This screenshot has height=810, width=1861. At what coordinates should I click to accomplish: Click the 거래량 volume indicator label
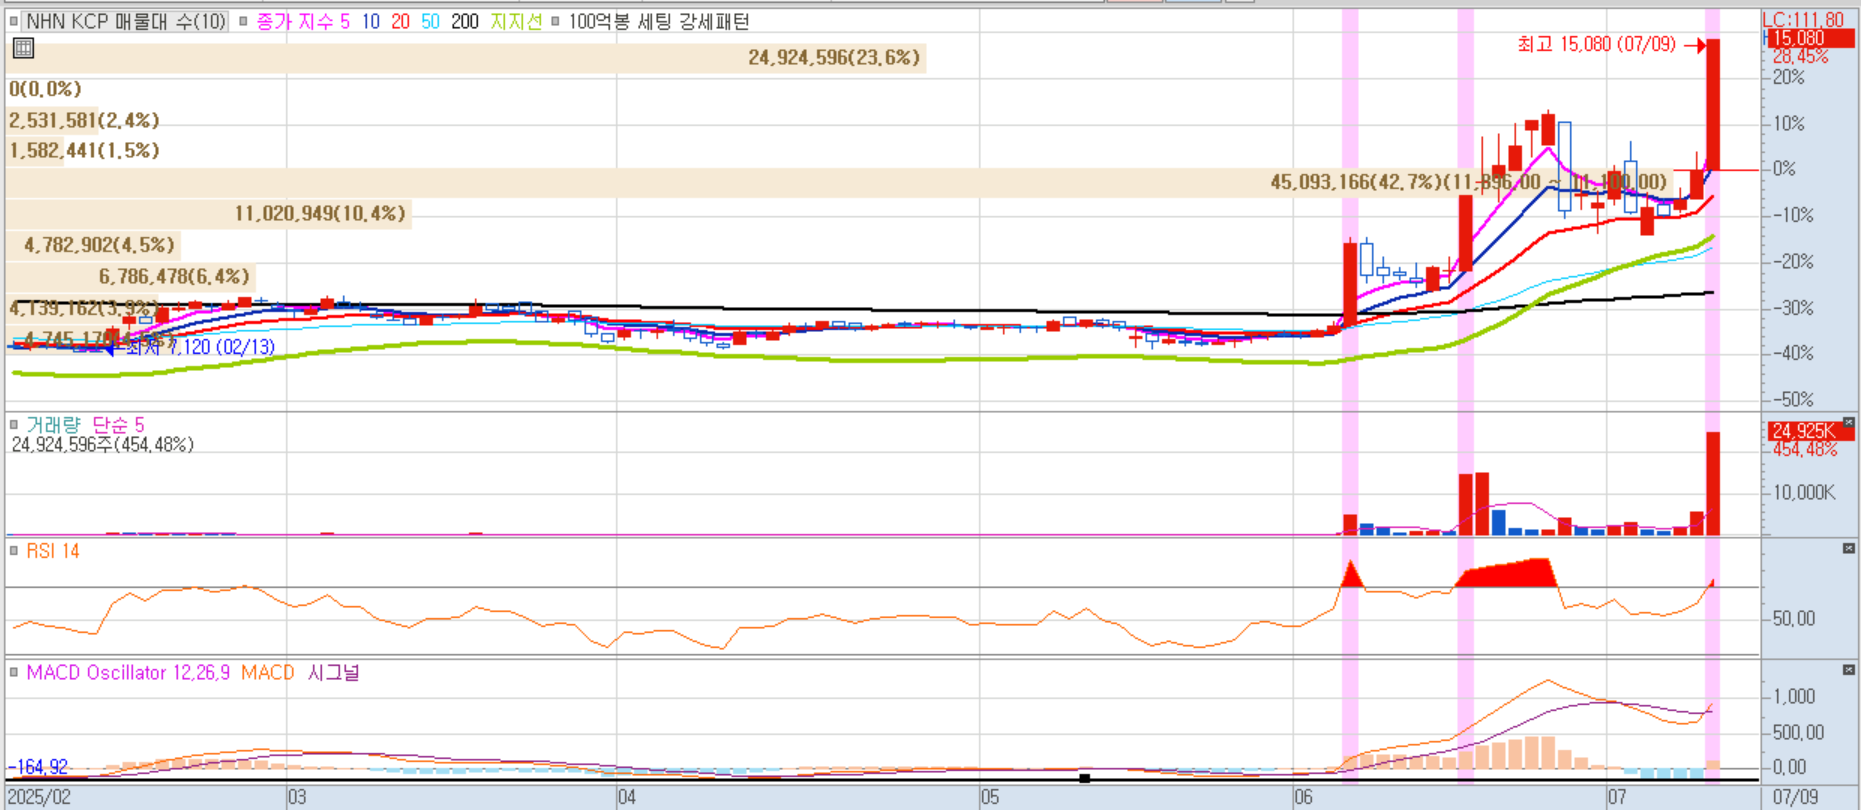coord(53,425)
